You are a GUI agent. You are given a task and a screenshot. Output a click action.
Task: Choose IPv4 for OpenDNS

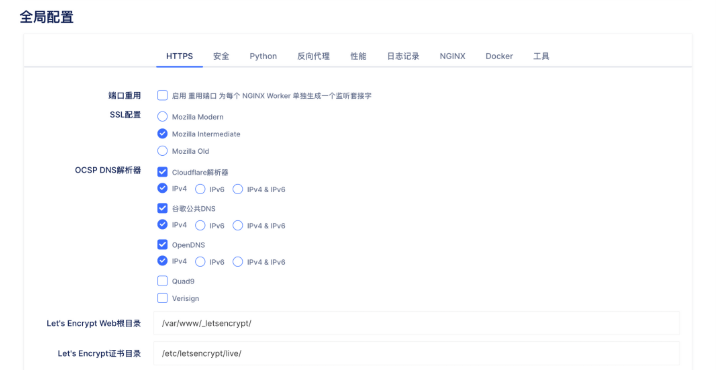(x=162, y=261)
